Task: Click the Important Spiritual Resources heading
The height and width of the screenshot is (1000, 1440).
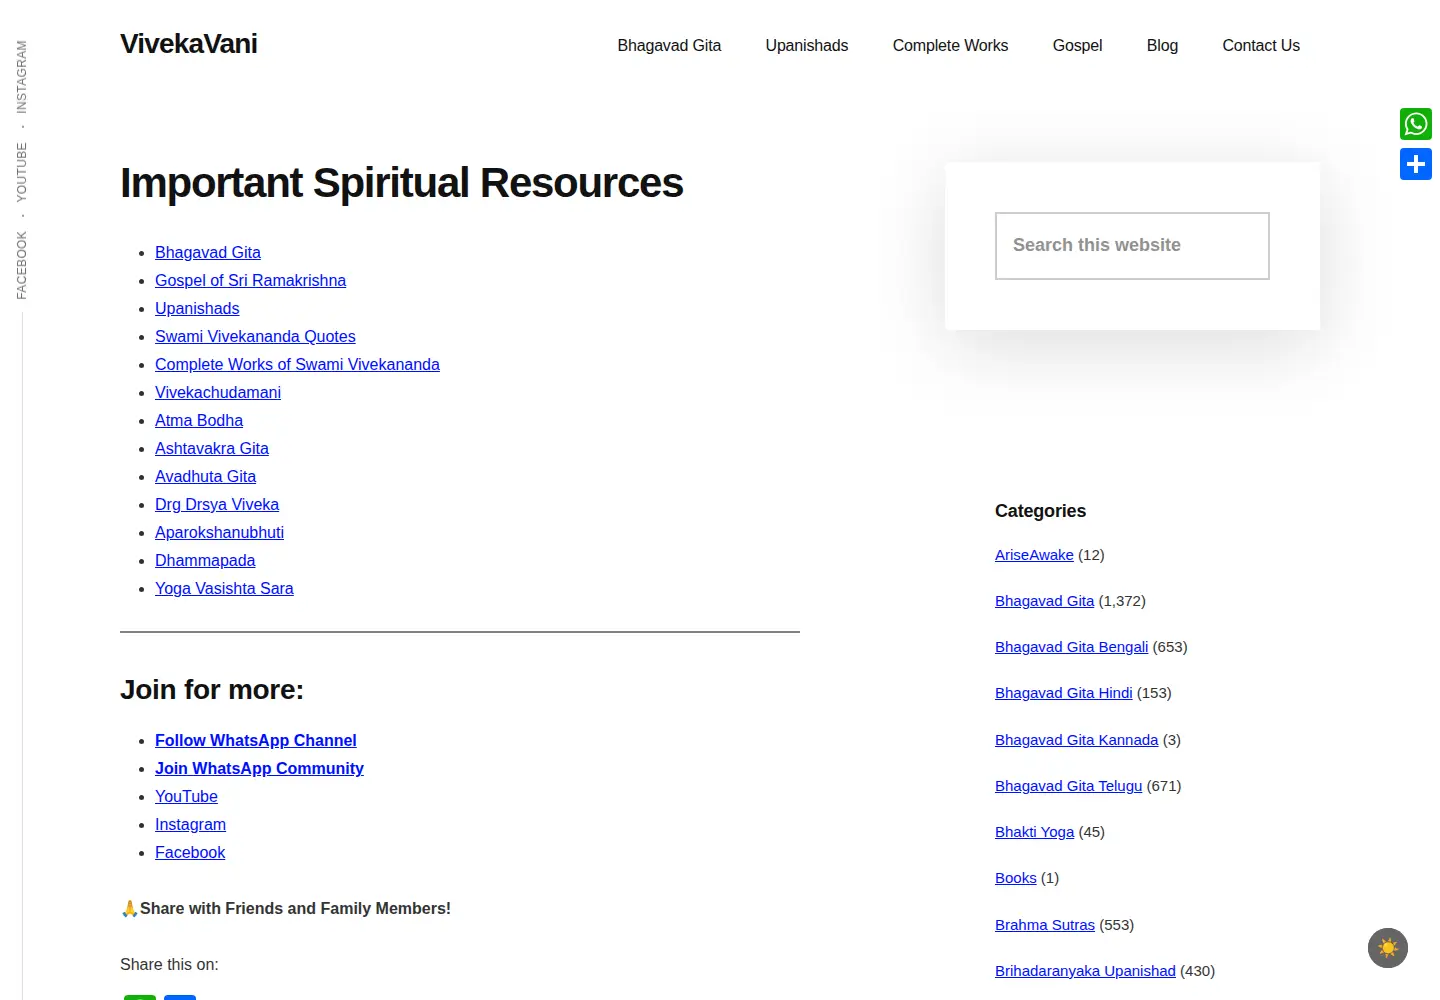Action: point(402,183)
